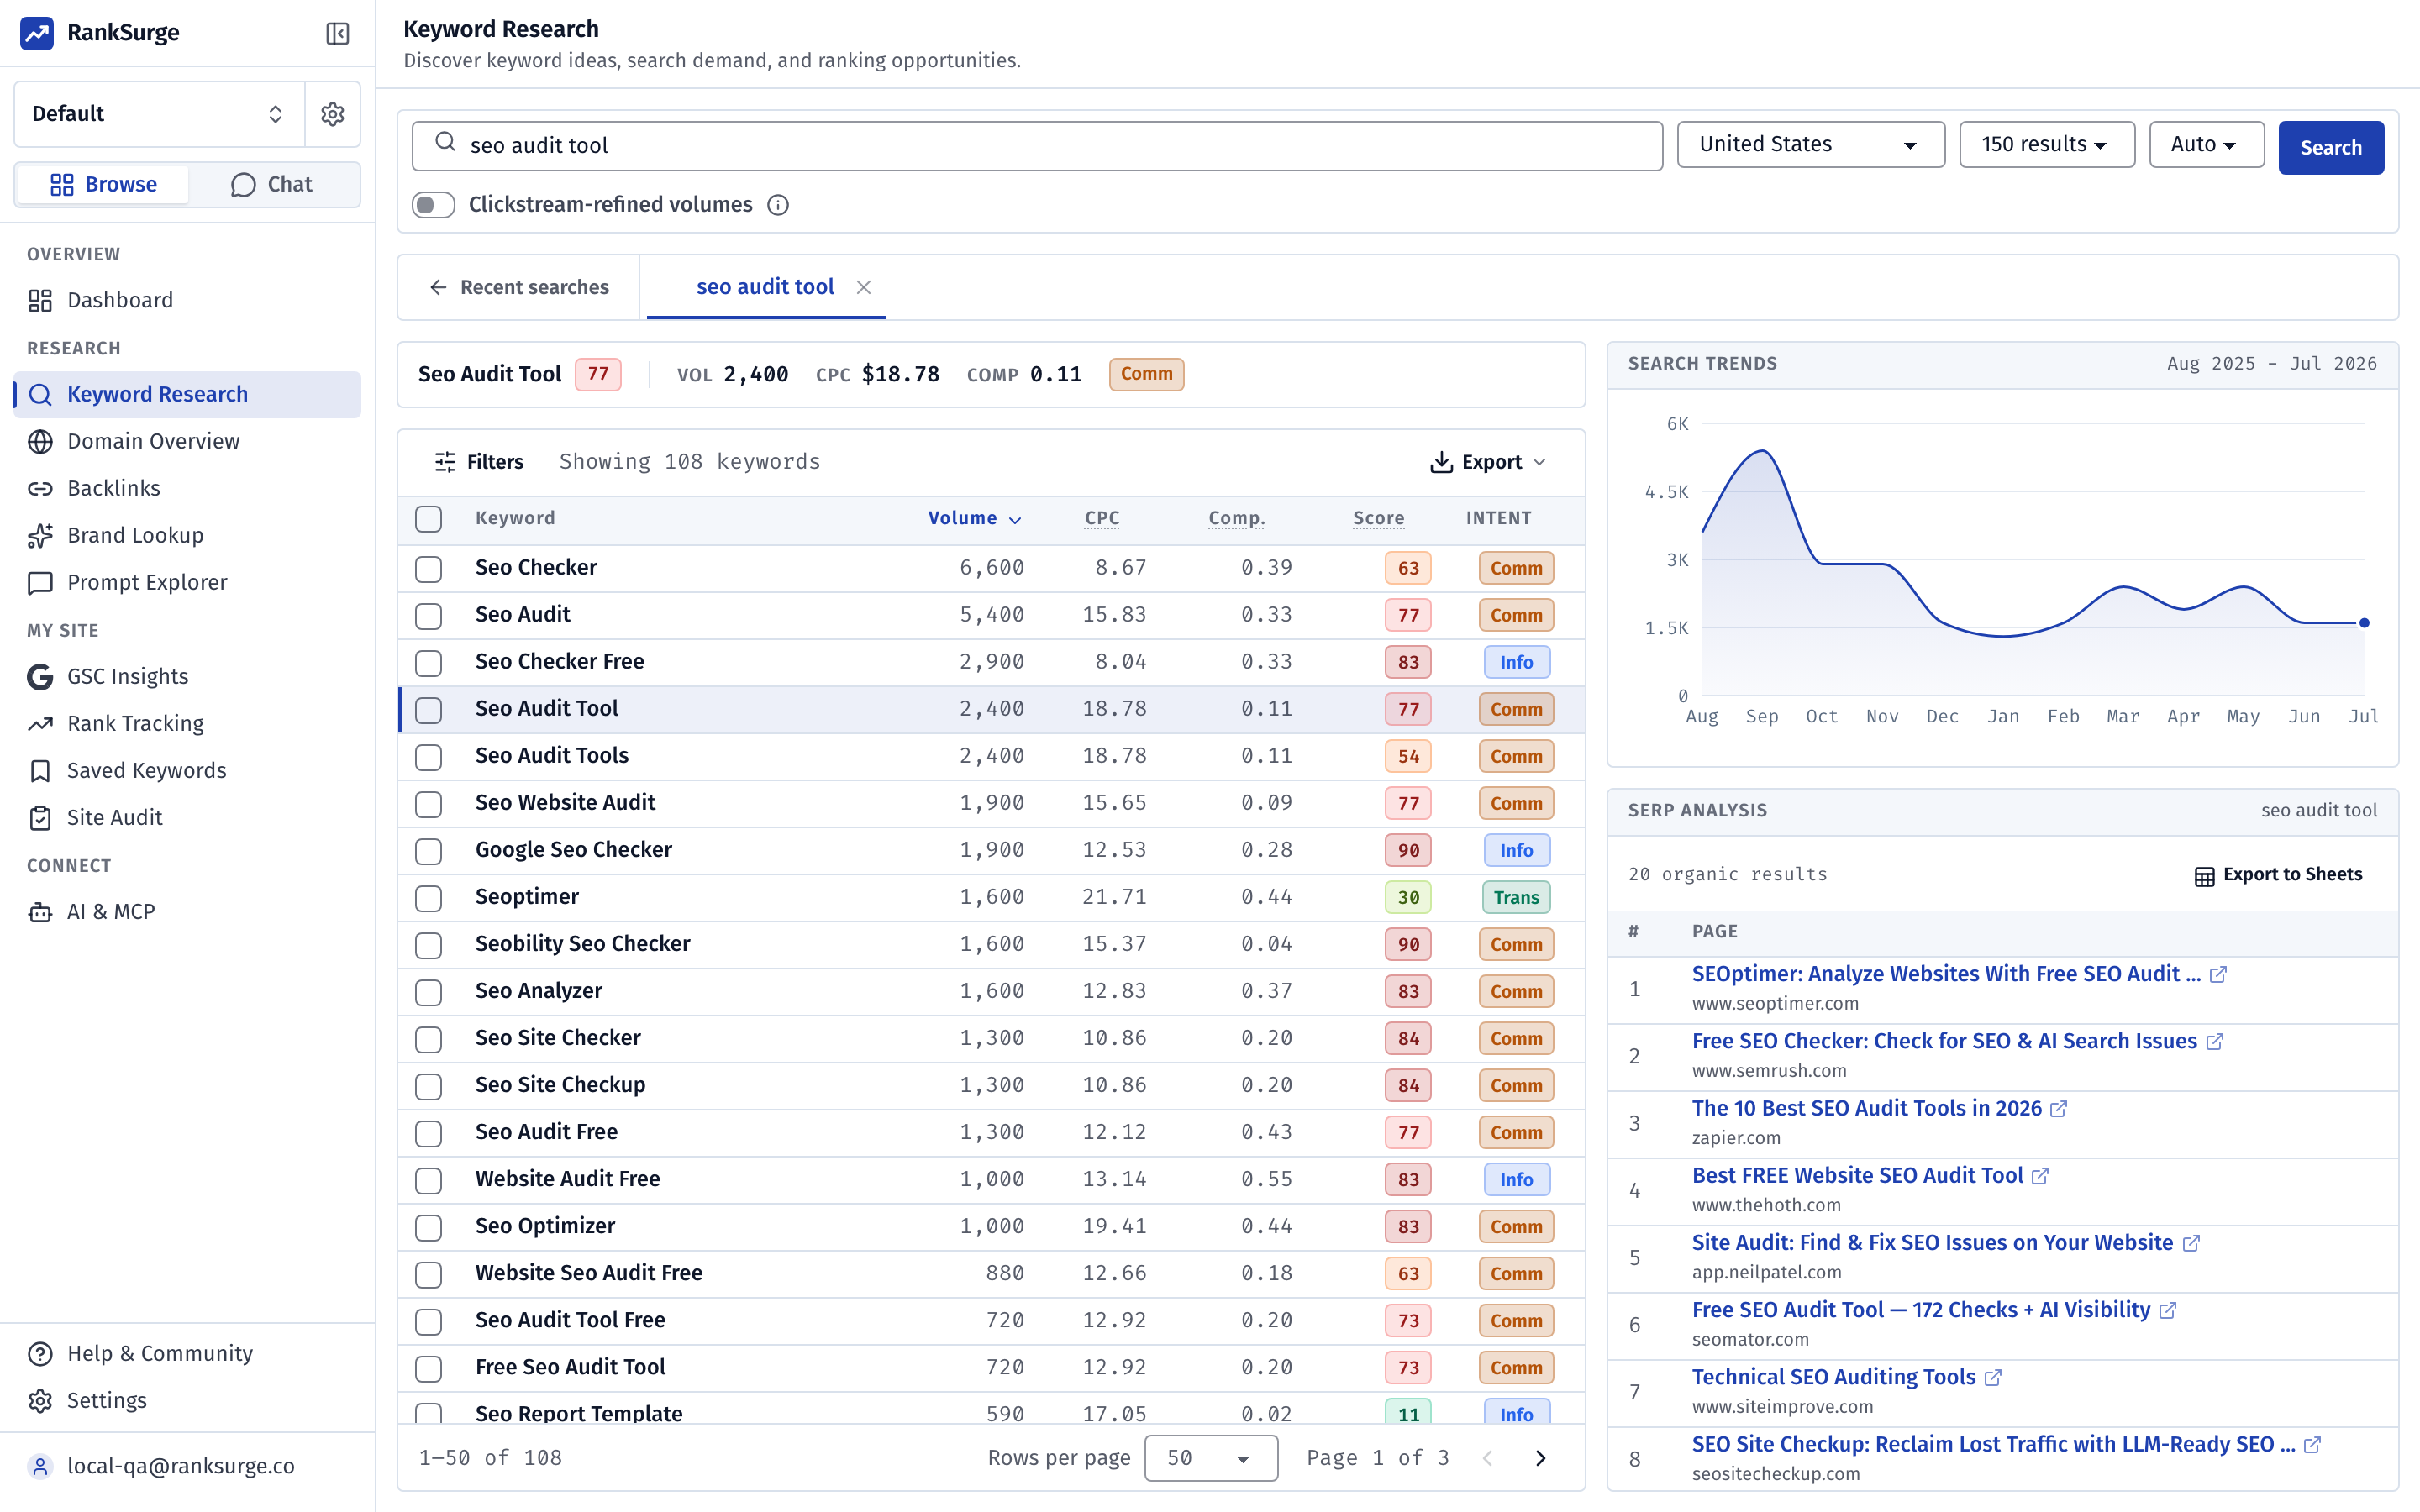Click Export to Sheets
Viewport: 2420px width, 1512px height.
(x=2279, y=875)
